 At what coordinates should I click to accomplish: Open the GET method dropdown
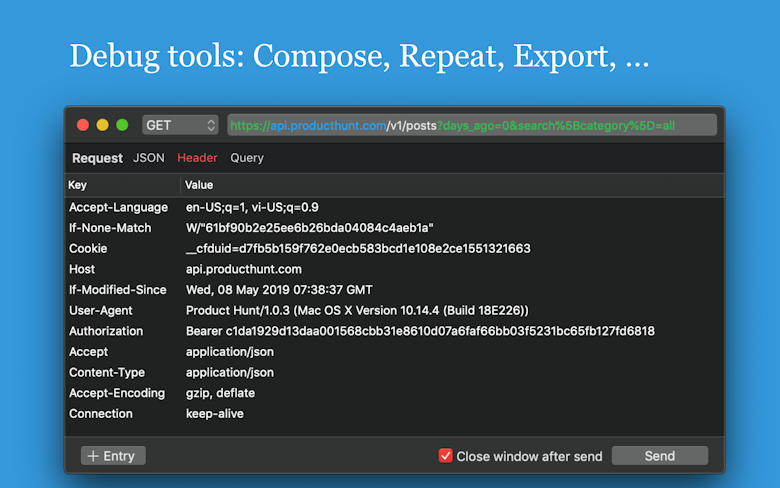pyautogui.click(x=180, y=125)
